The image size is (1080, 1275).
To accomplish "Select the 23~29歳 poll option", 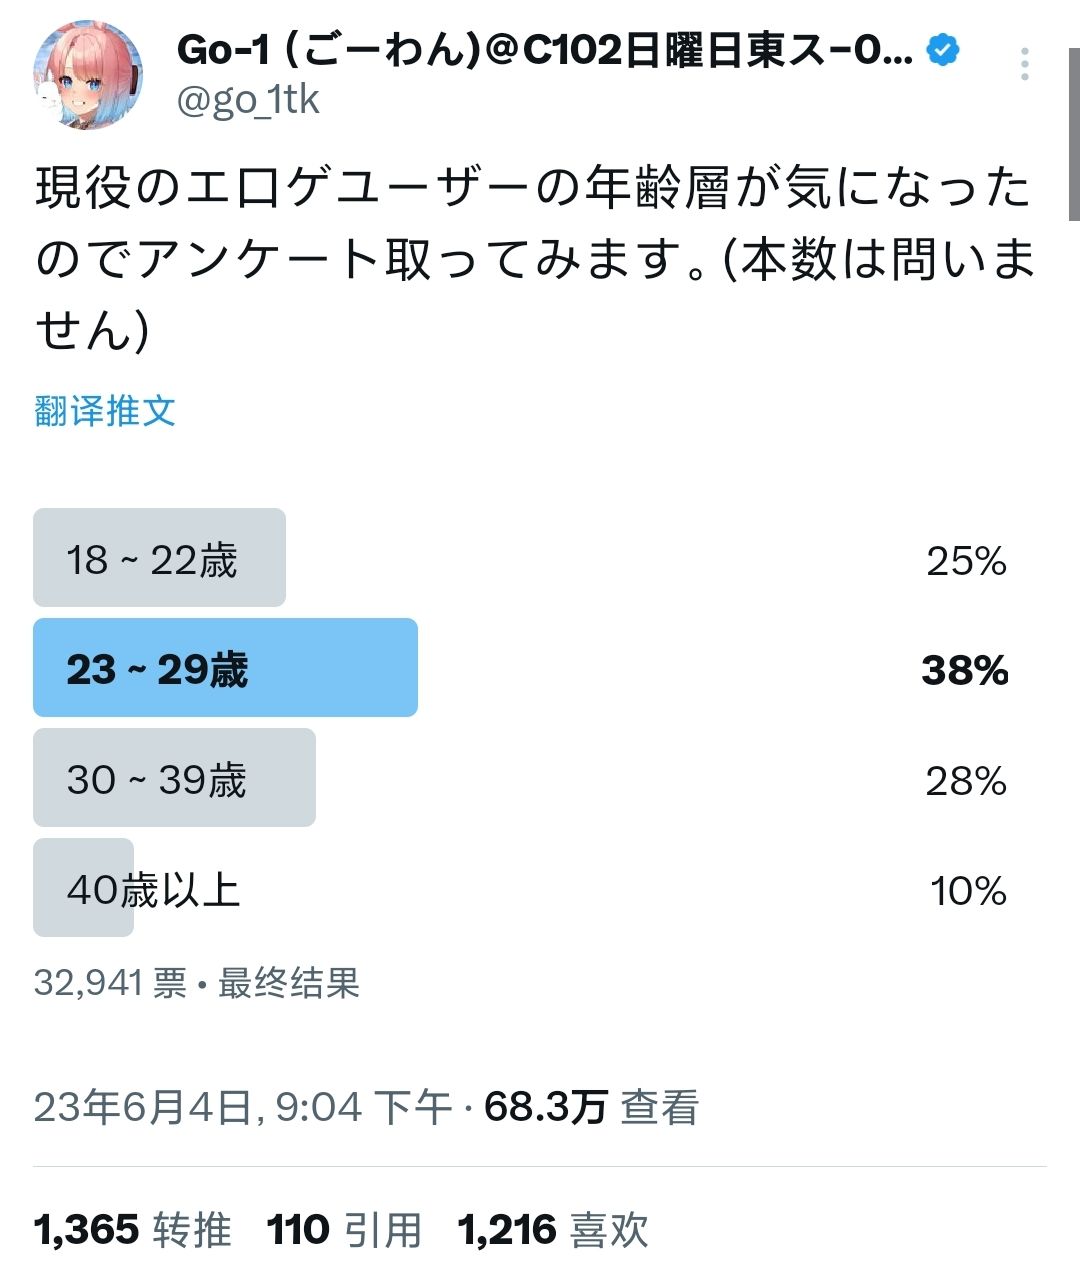I will (x=224, y=668).
